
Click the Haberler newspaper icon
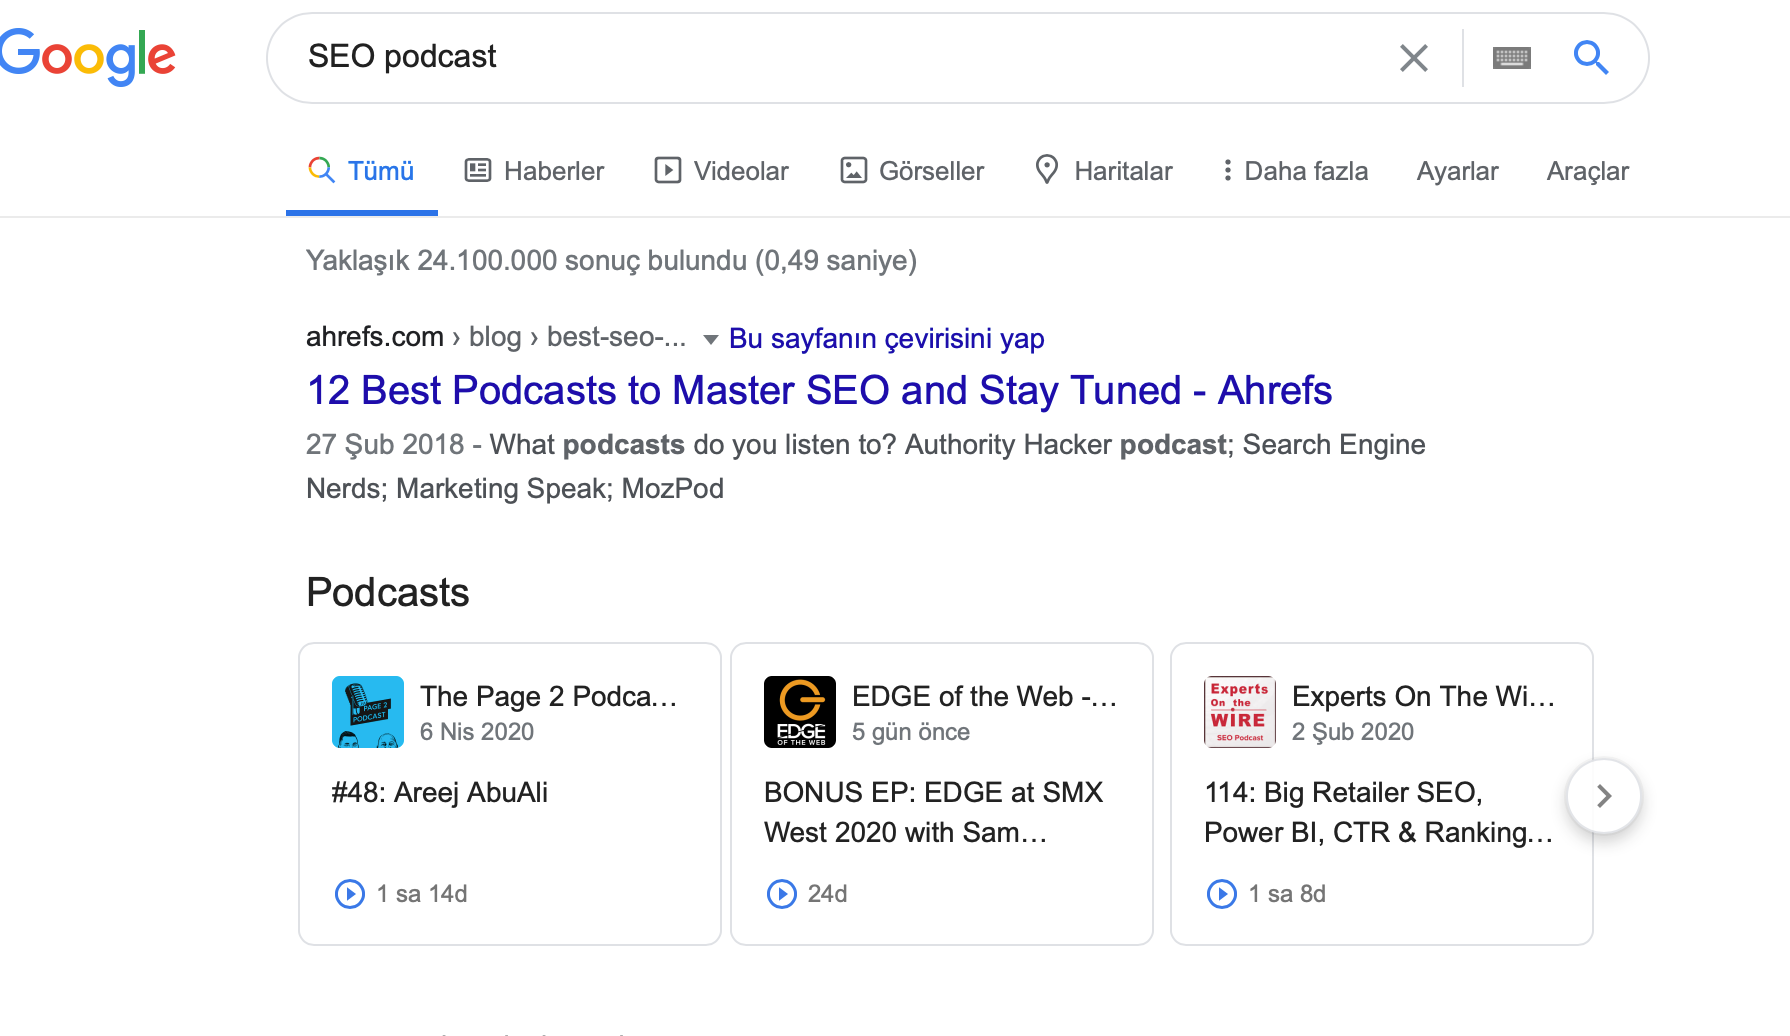pos(478,170)
